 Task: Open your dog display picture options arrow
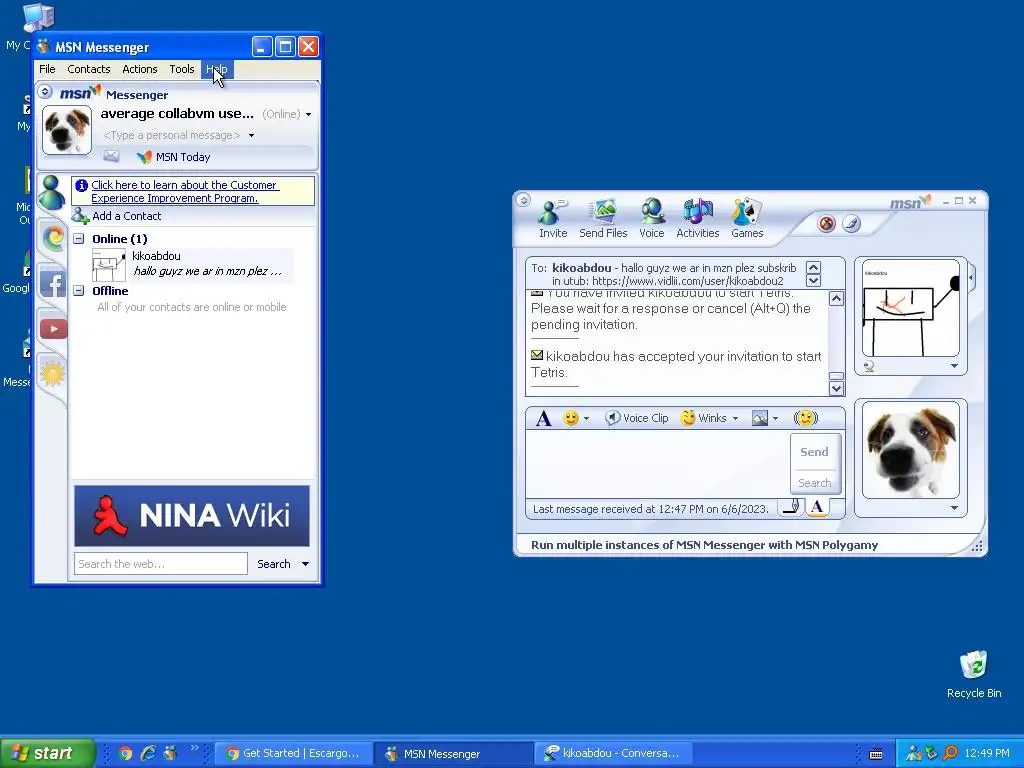[x=954, y=508]
